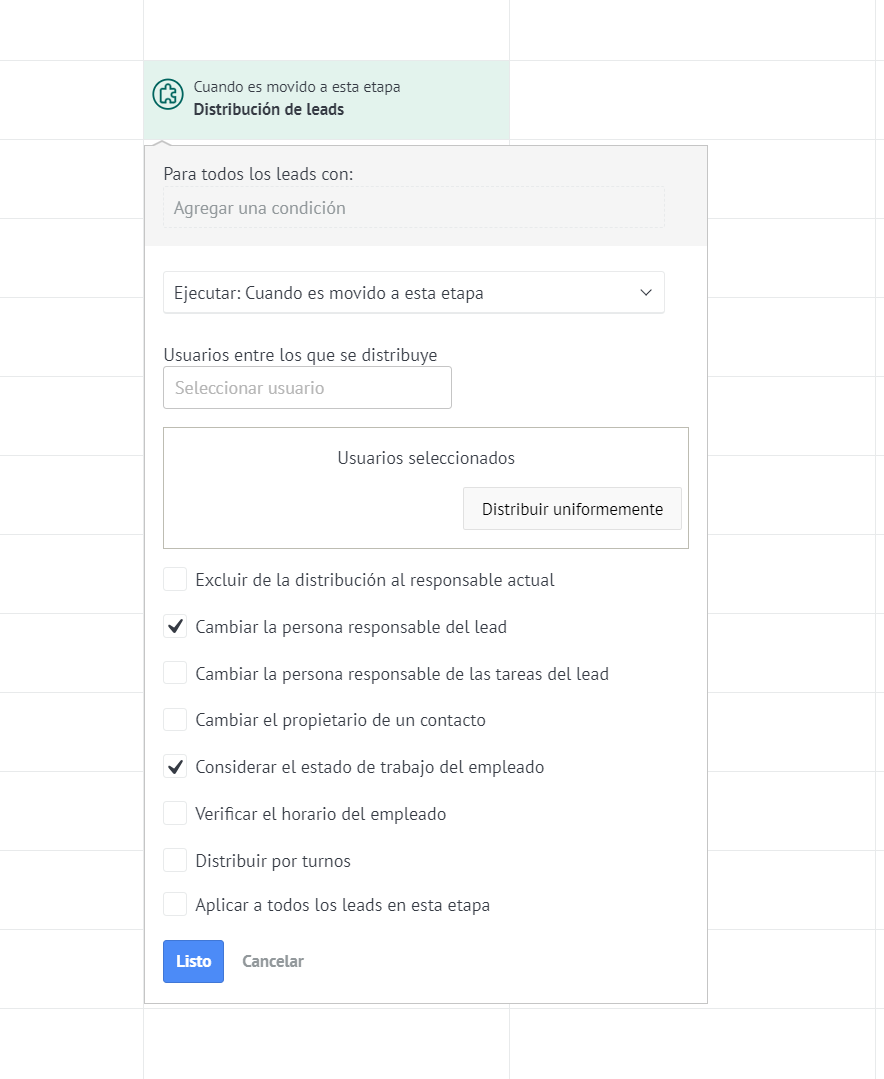Image resolution: width=884 pixels, height=1079 pixels.
Task: Click the Cancelar link
Action: [x=272, y=961]
